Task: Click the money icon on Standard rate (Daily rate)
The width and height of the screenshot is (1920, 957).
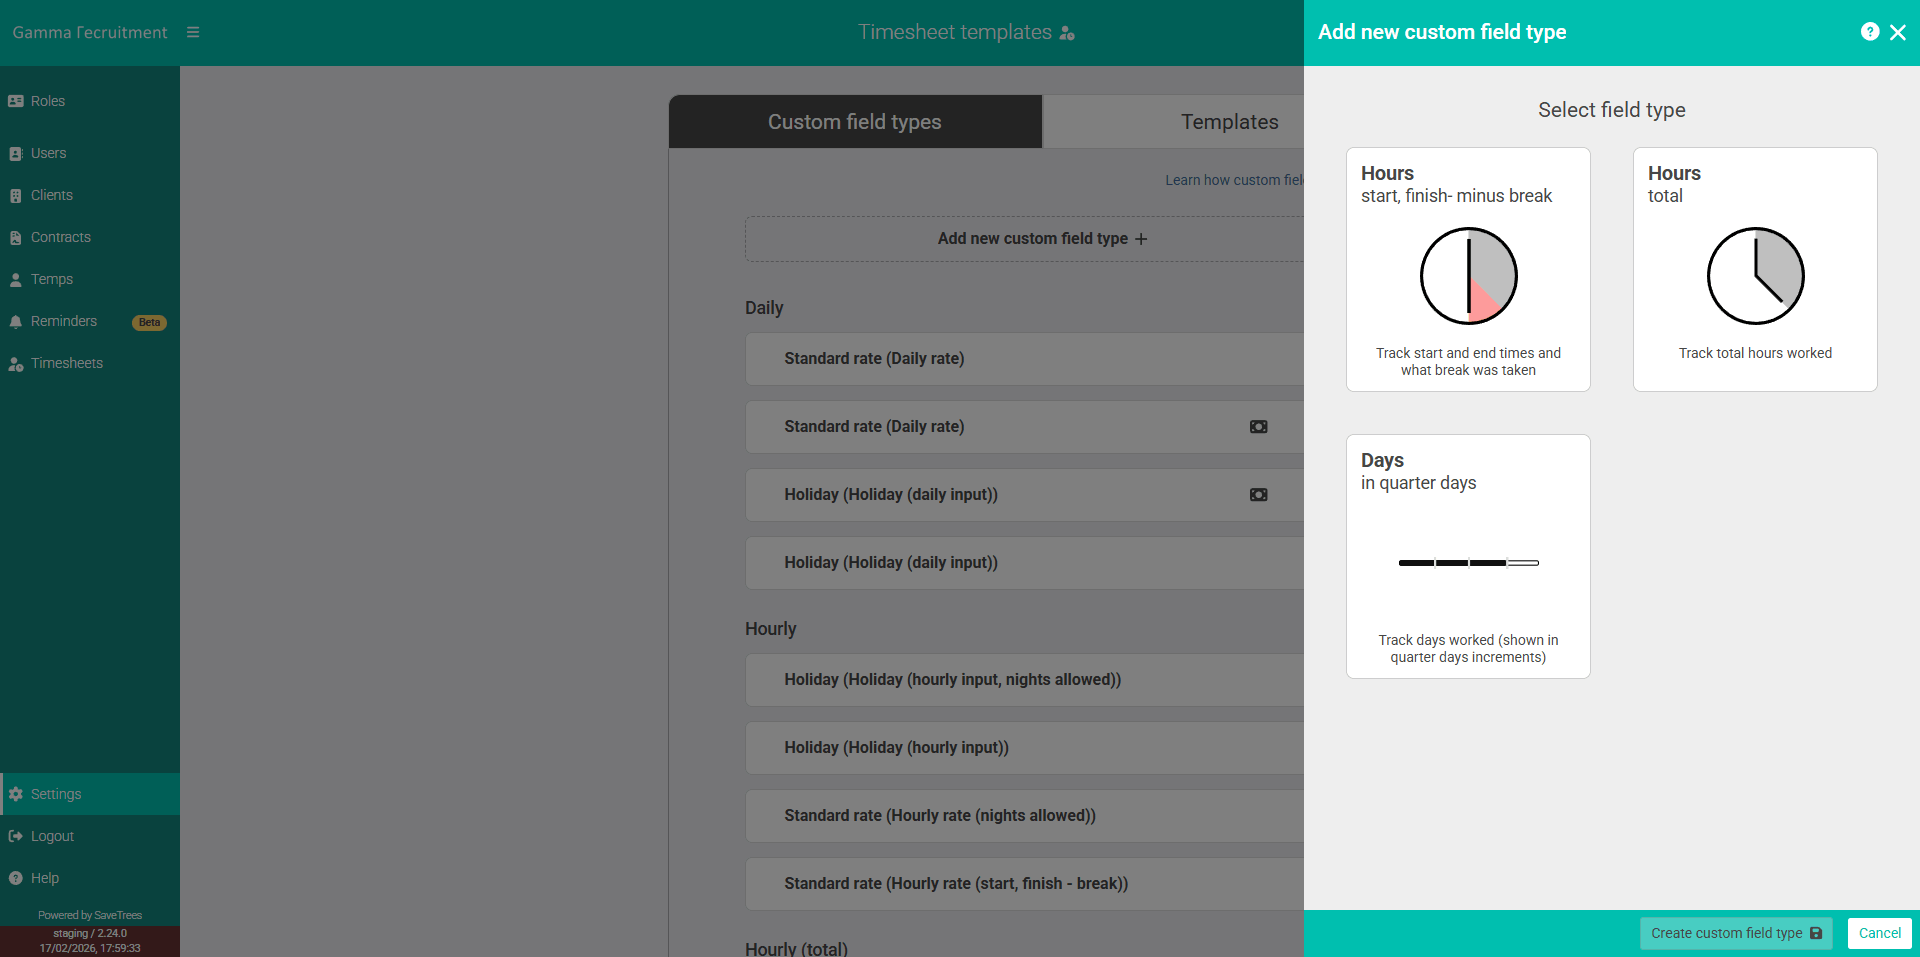Action: click(1258, 426)
